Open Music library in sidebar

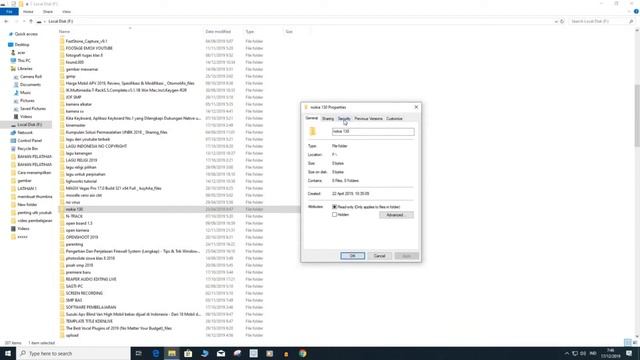[x=25, y=93]
